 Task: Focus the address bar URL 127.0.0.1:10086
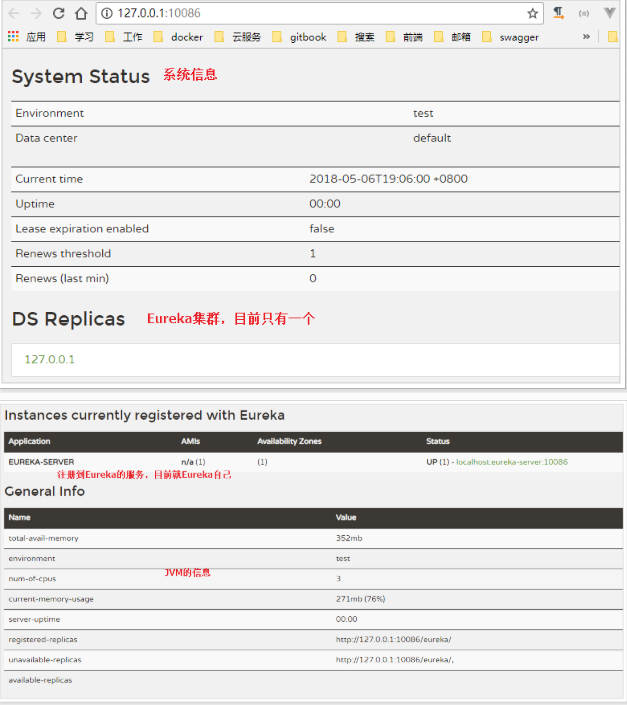[x=159, y=13]
